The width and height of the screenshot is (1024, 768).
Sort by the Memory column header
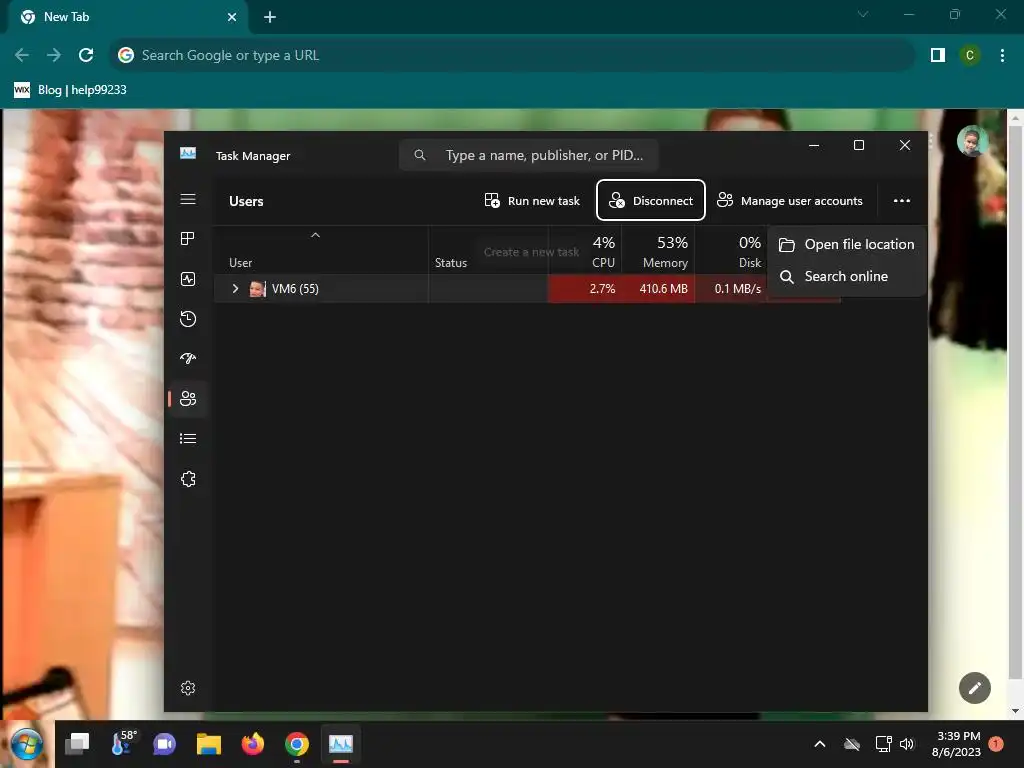click(x=658, y=251)
